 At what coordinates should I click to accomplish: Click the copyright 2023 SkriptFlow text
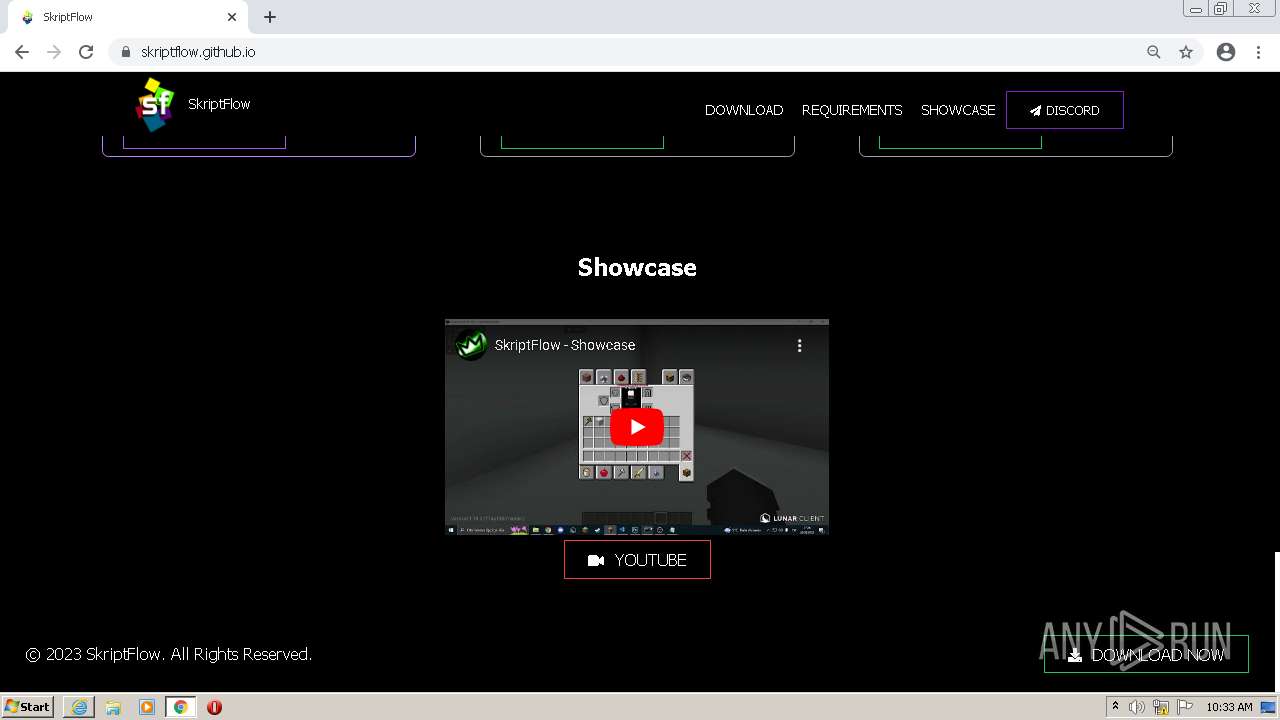point(169,654)
